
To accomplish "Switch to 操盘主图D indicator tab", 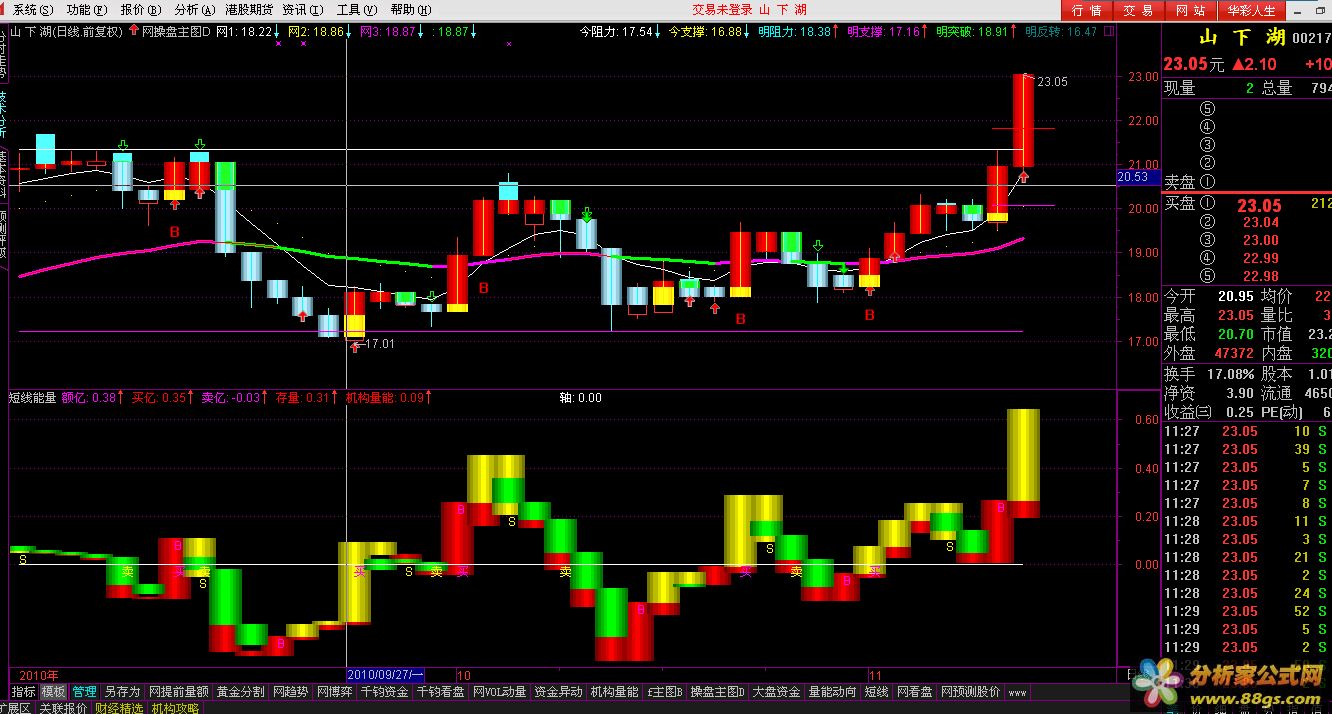I will point(718,691).
